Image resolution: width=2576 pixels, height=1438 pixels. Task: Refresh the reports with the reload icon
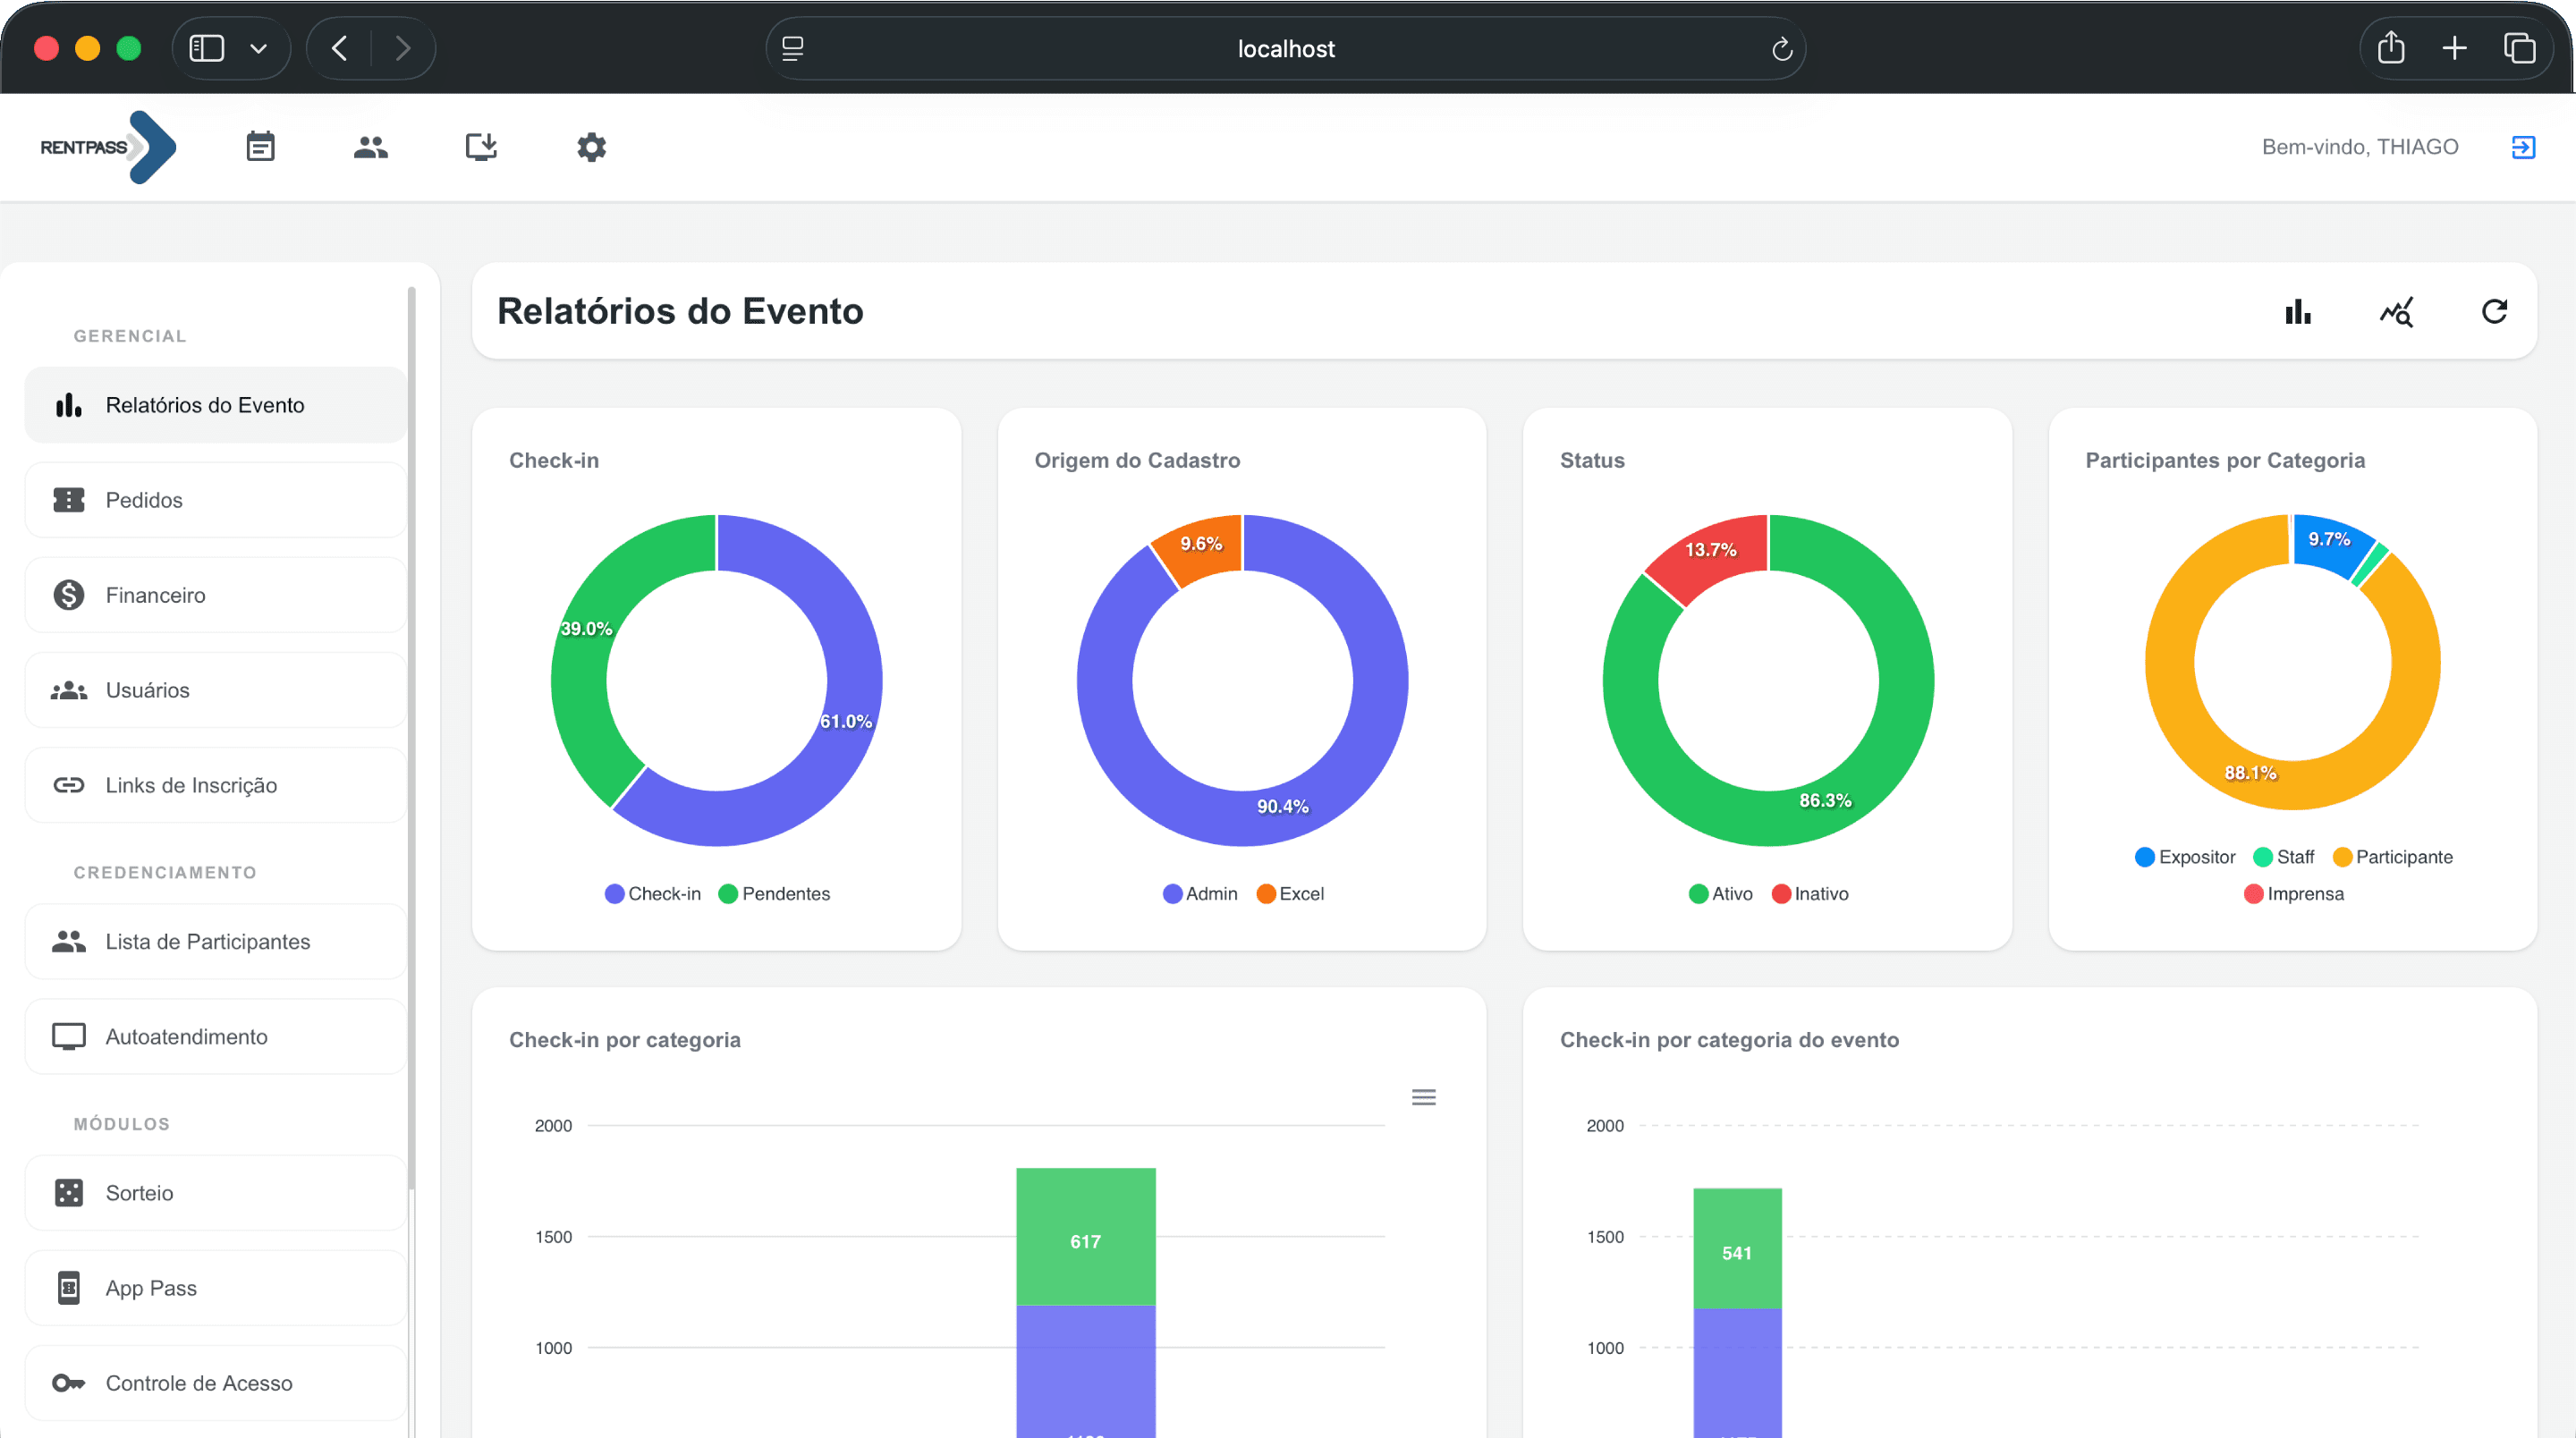click(2495, 311)
